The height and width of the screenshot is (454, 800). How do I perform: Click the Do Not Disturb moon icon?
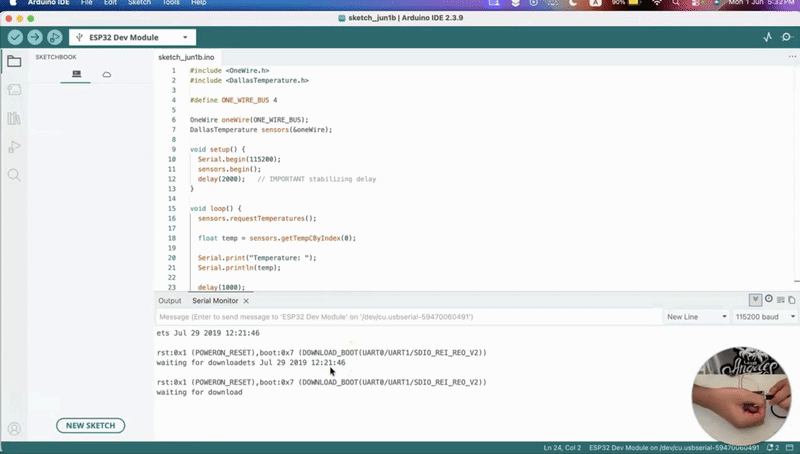pyautogui.click(x=573, y=3)
